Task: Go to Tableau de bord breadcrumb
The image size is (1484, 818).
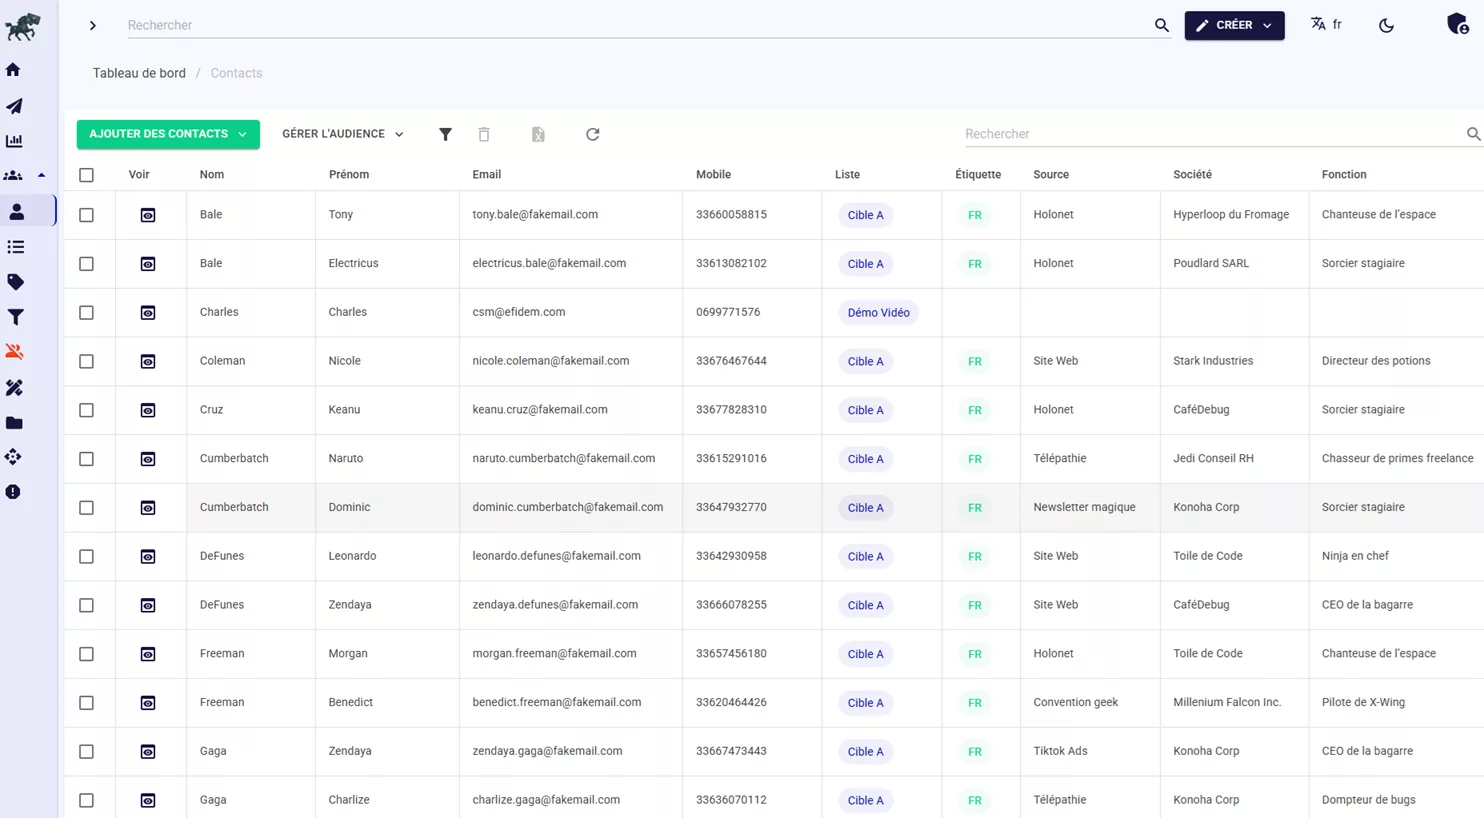Action: coord(139,73)
